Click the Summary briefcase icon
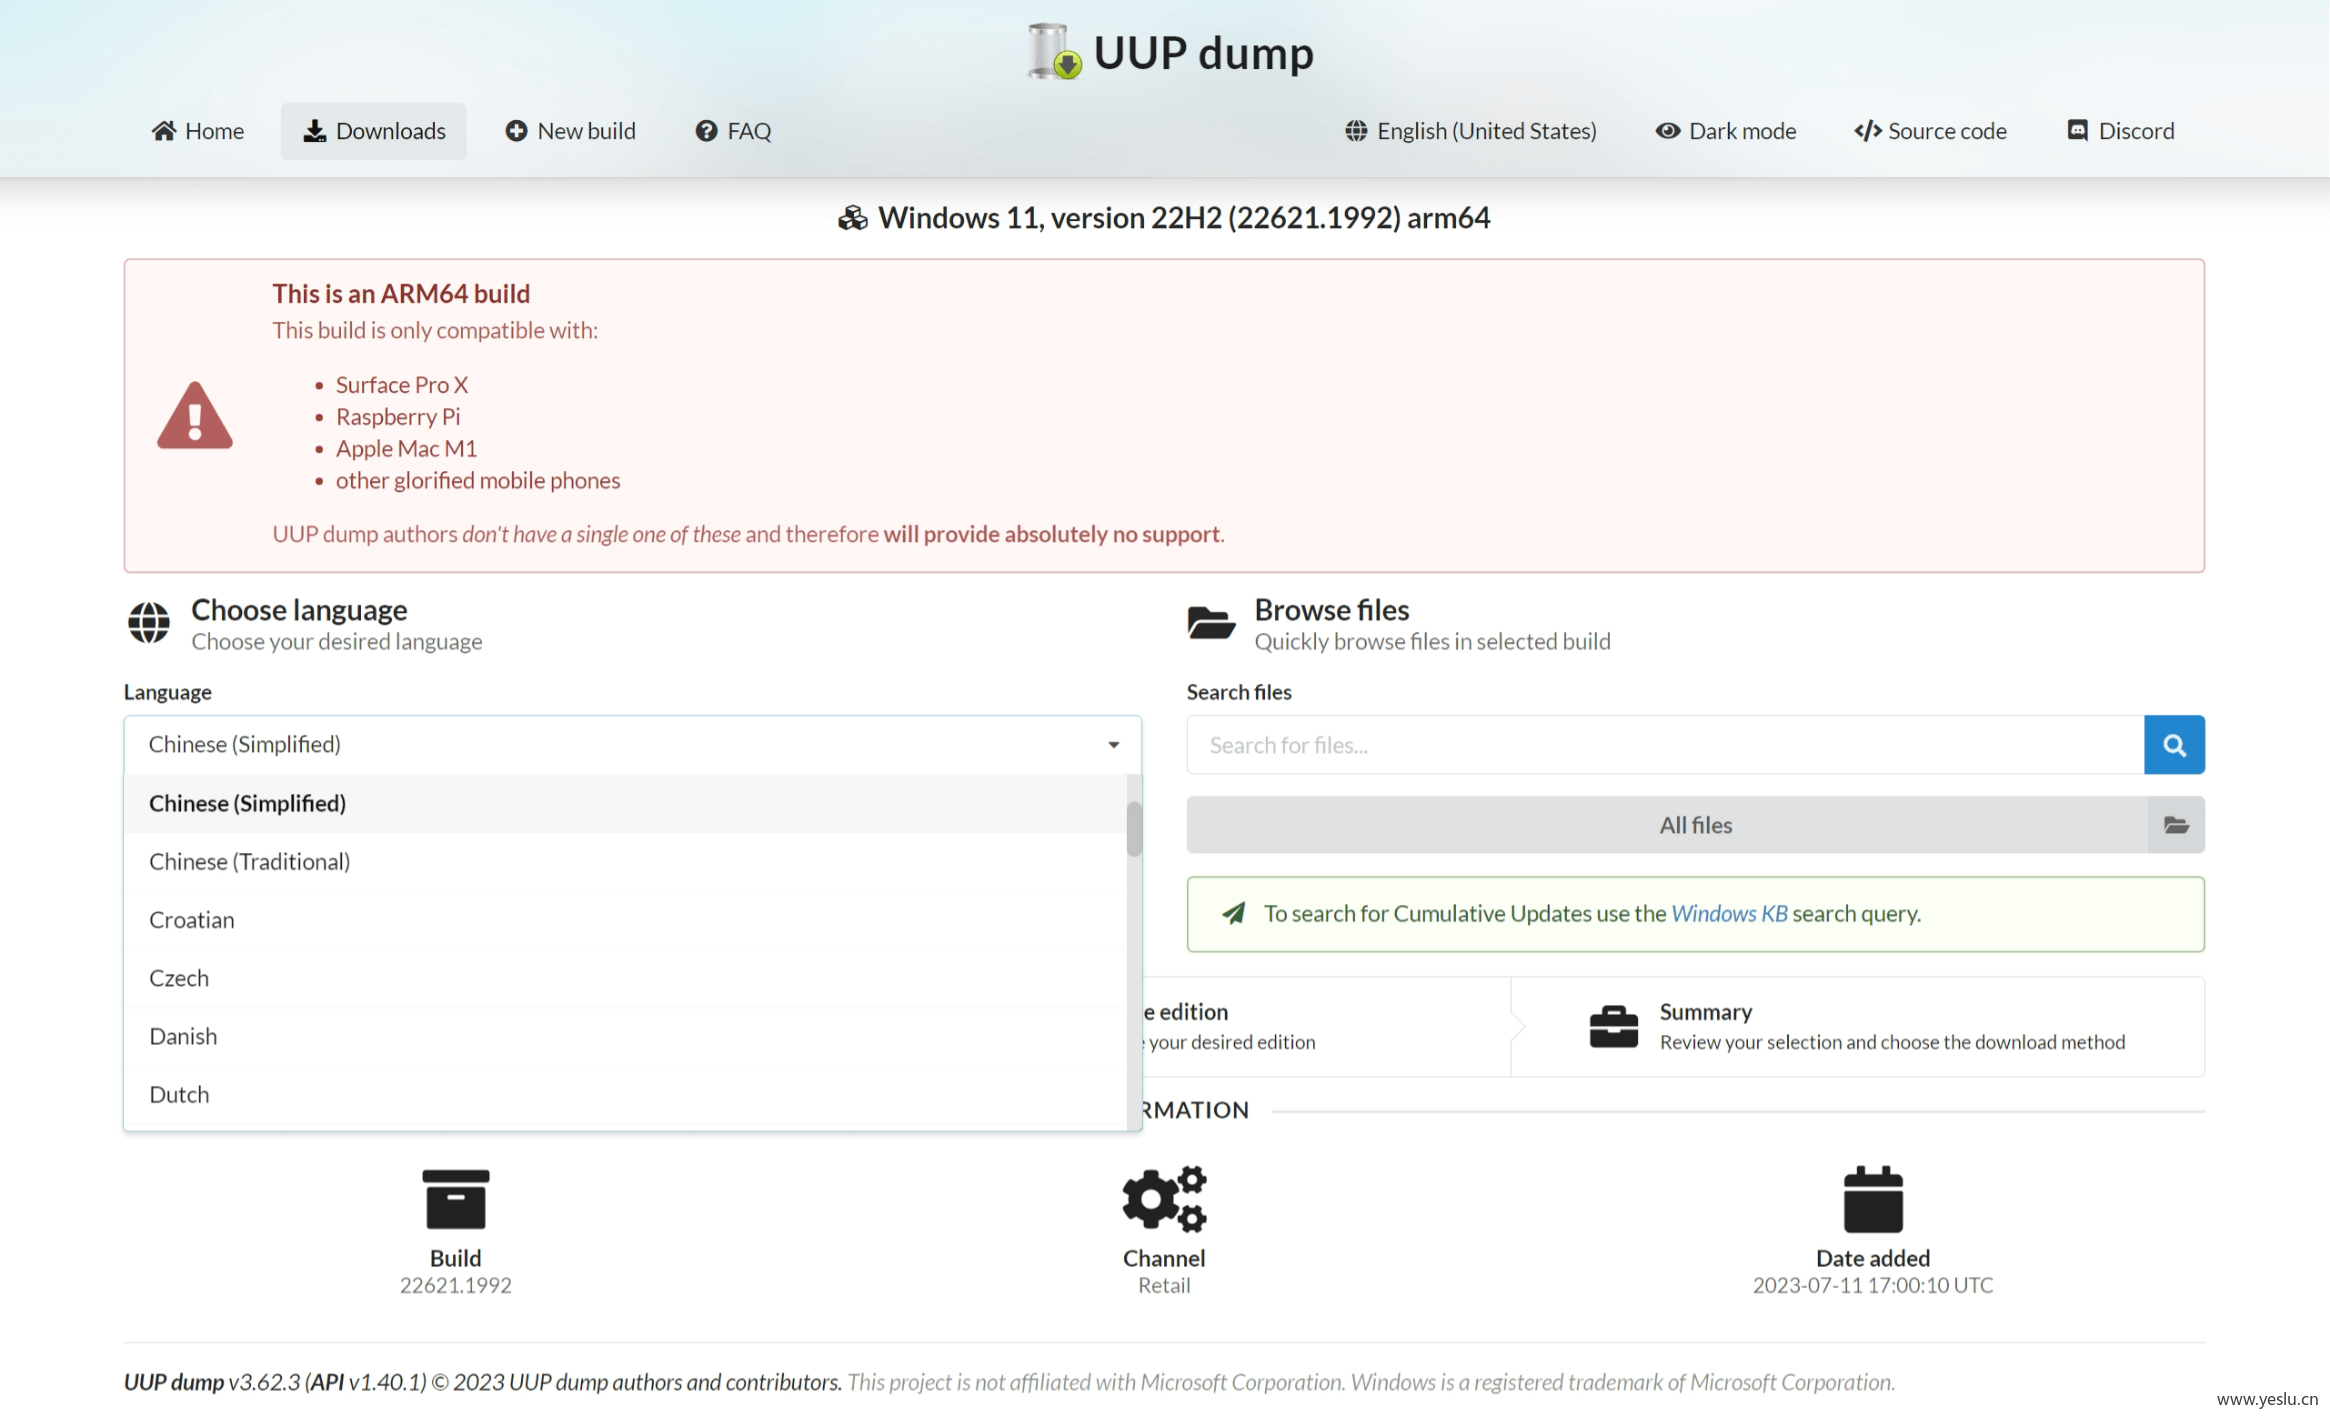The width and height of the screenshot is (2330, 1419). 1614,1027
